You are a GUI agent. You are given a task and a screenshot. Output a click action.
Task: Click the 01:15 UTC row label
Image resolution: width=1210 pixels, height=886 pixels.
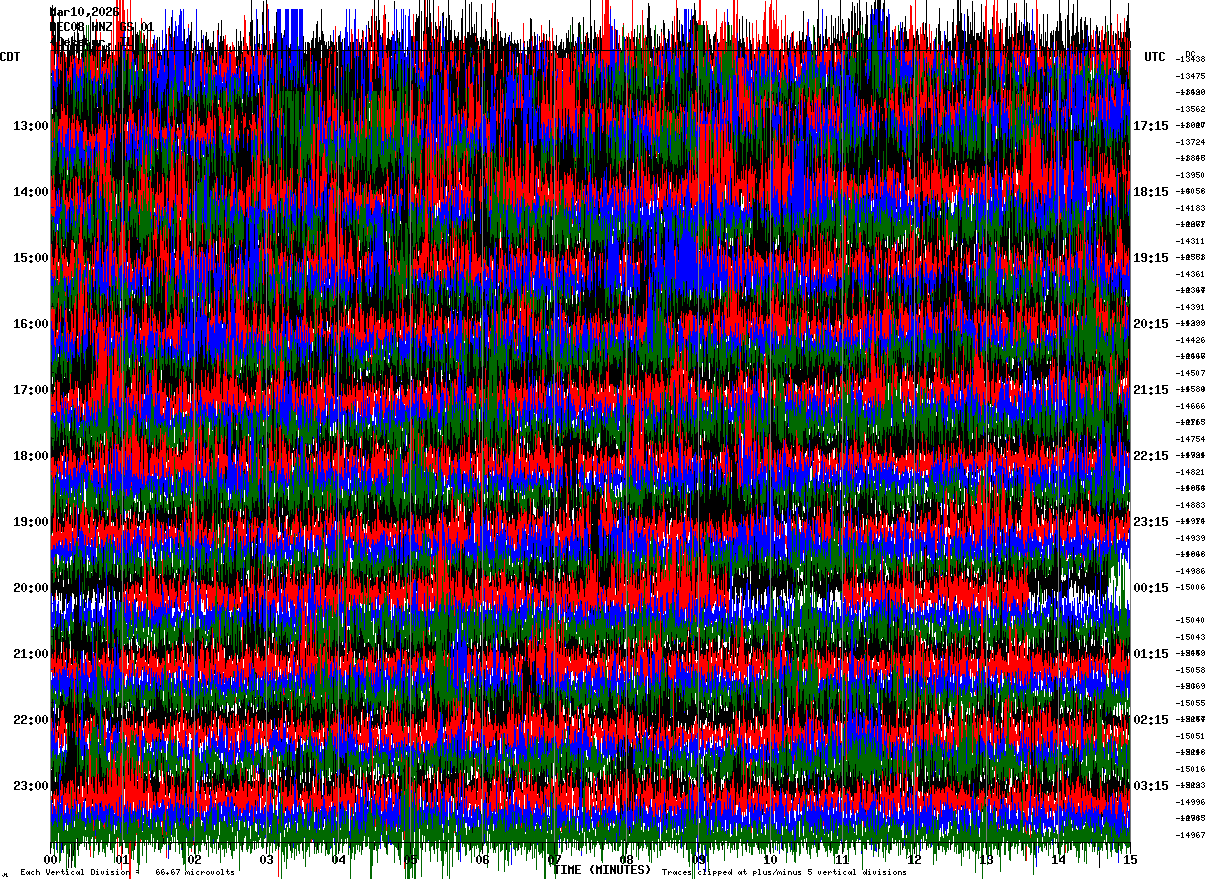click(x=1151, y=654)
